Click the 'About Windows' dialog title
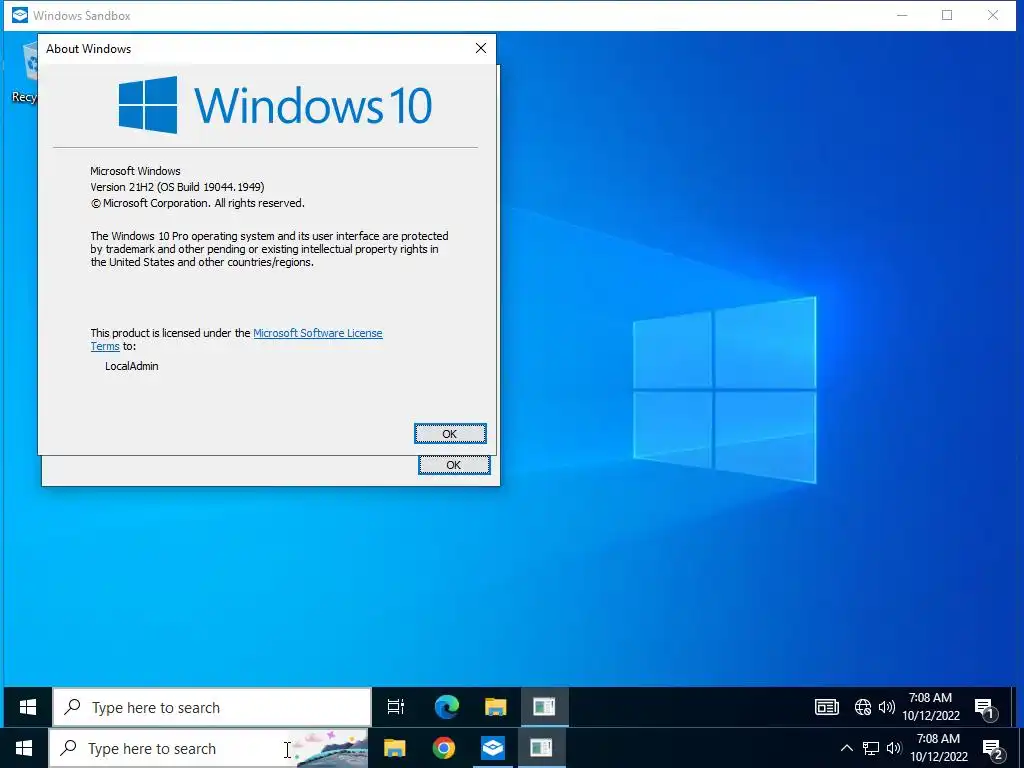The image size is (1024, 768). [x=89, y=49]
